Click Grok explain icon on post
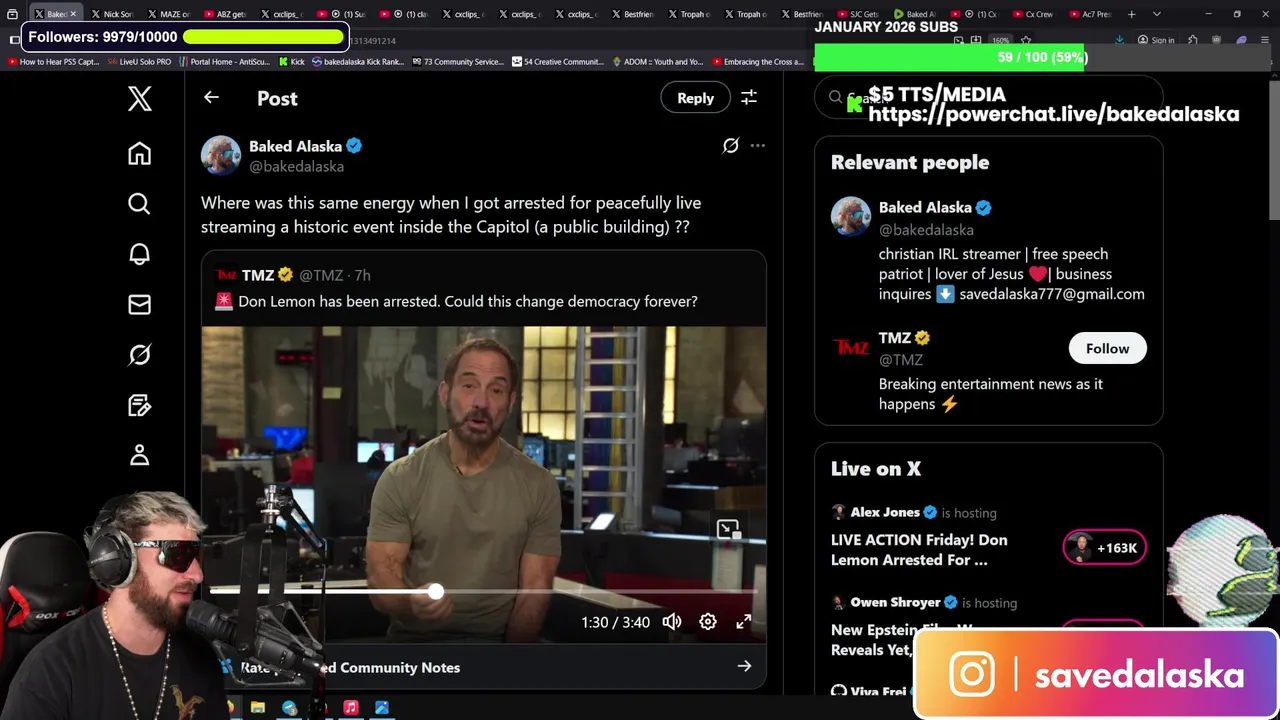1280x720 pixels. coord(731,146)
